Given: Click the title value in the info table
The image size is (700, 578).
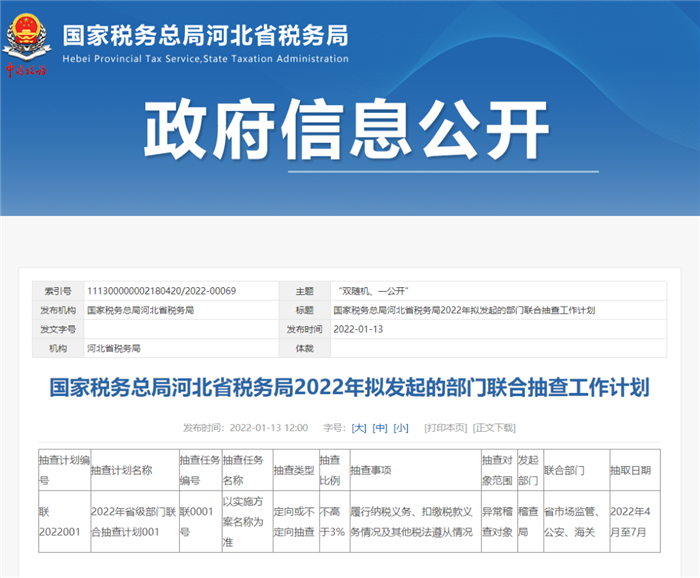Looking at the screenshot, I should click(464, 310).
